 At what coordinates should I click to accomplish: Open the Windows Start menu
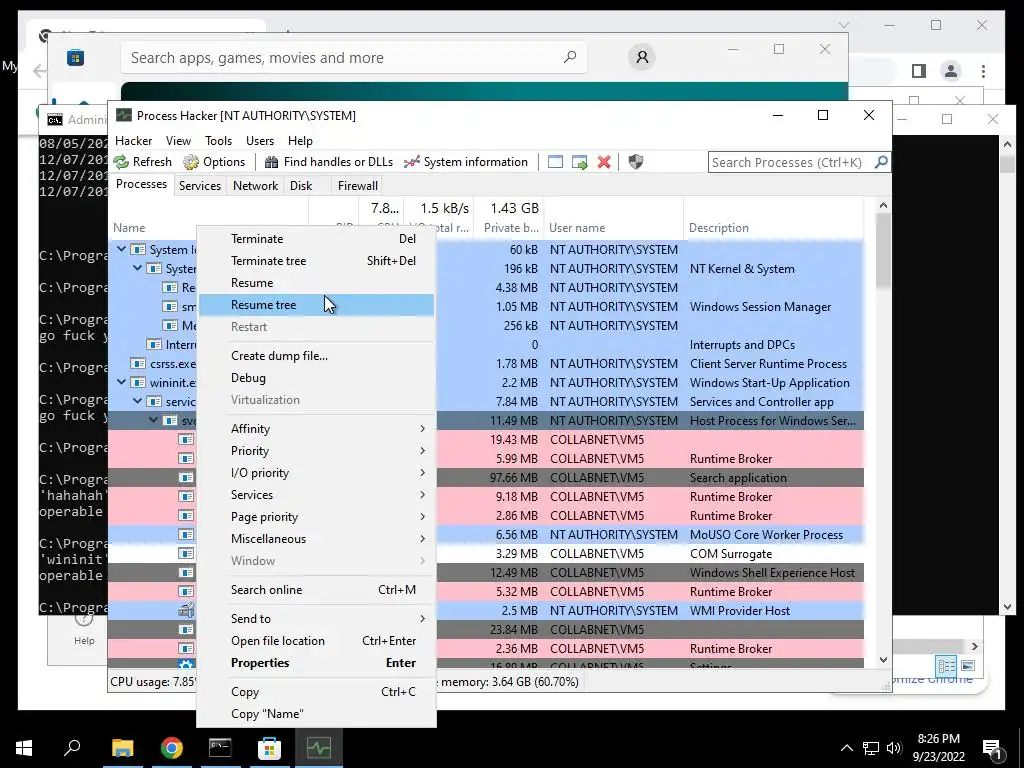point(24,748)
